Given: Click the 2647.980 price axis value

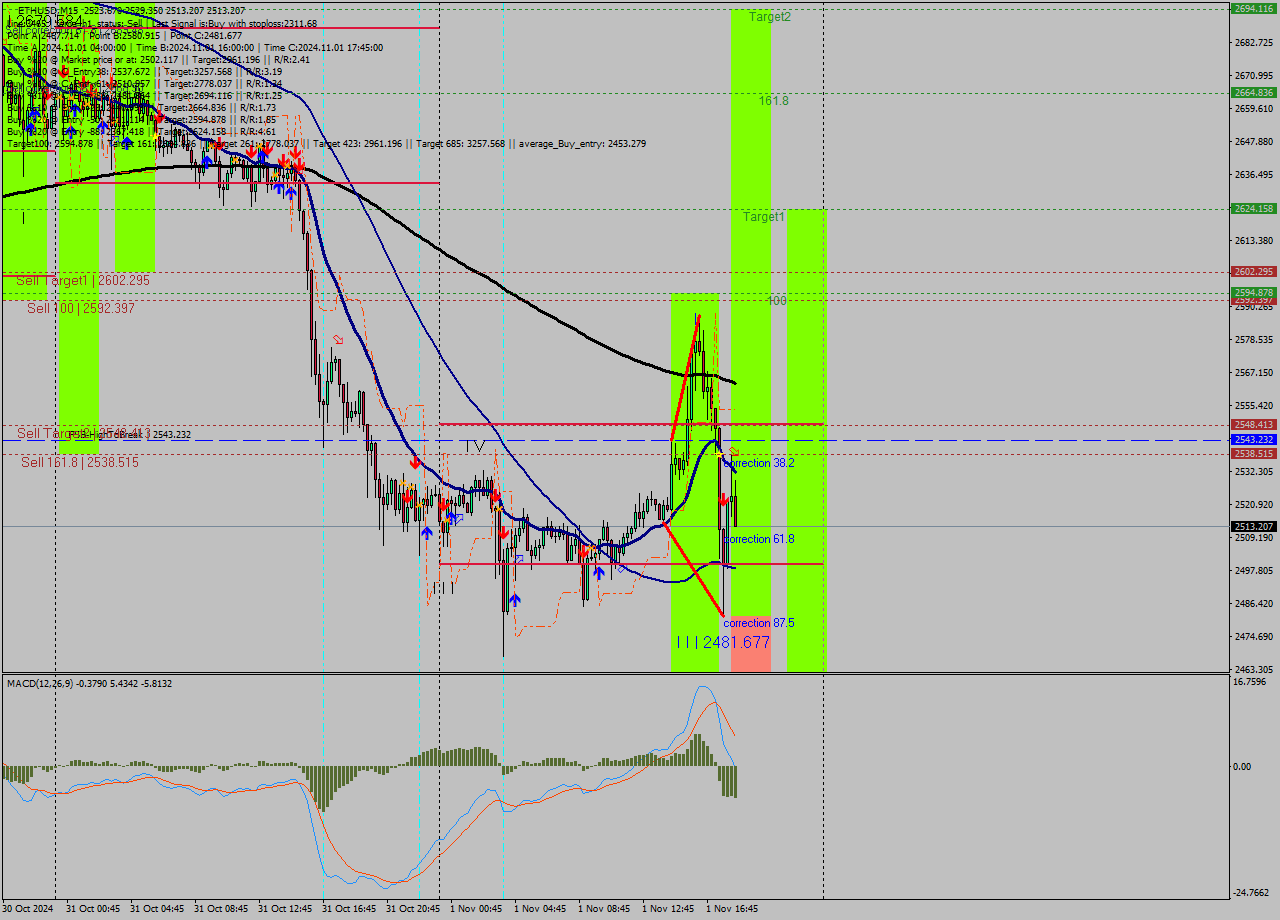Looking at the screenshot, I should (x=1254, y=142).
